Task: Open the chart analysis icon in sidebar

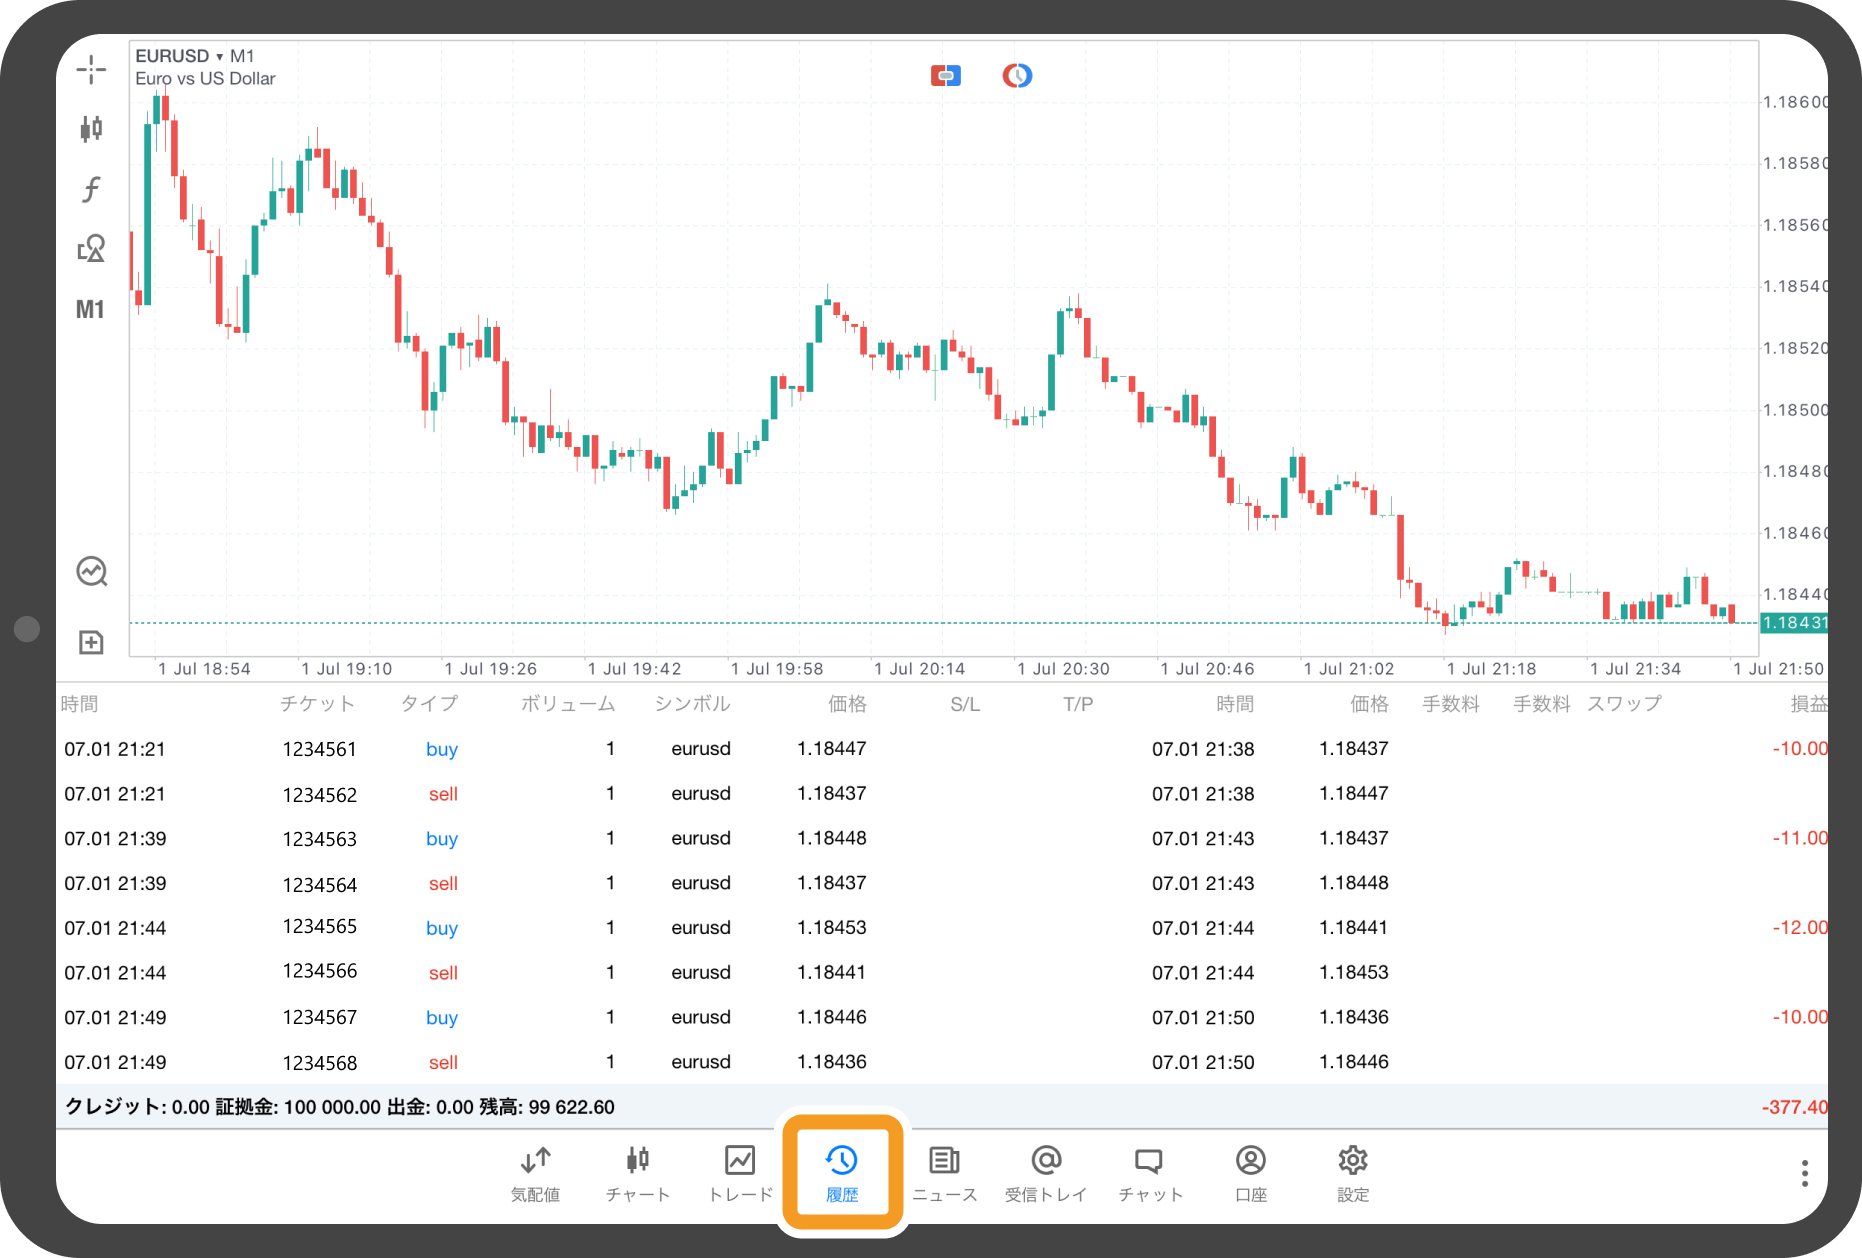Action: [91, 571]
